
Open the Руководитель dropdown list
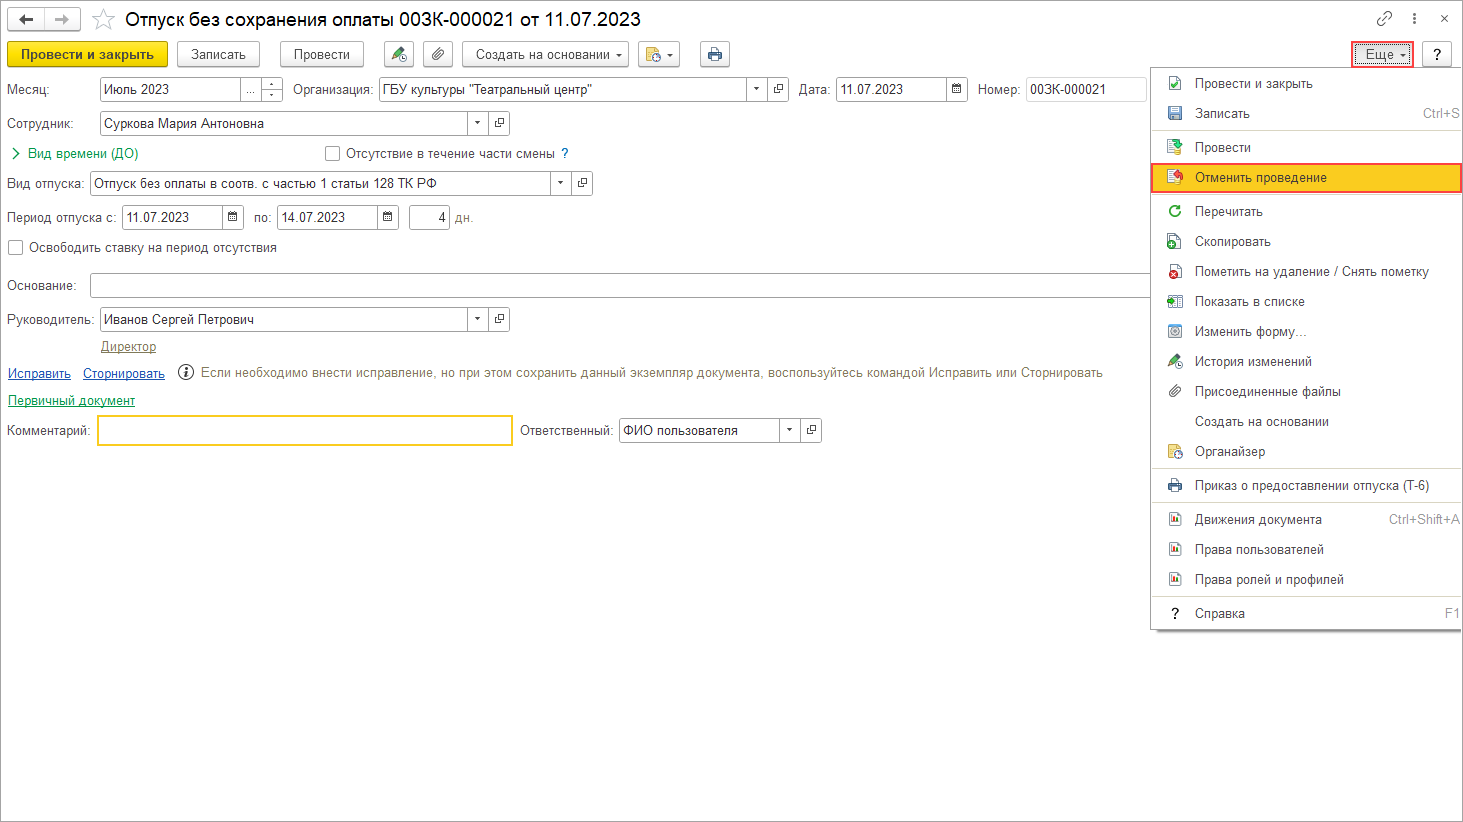[x=478, y=319]
